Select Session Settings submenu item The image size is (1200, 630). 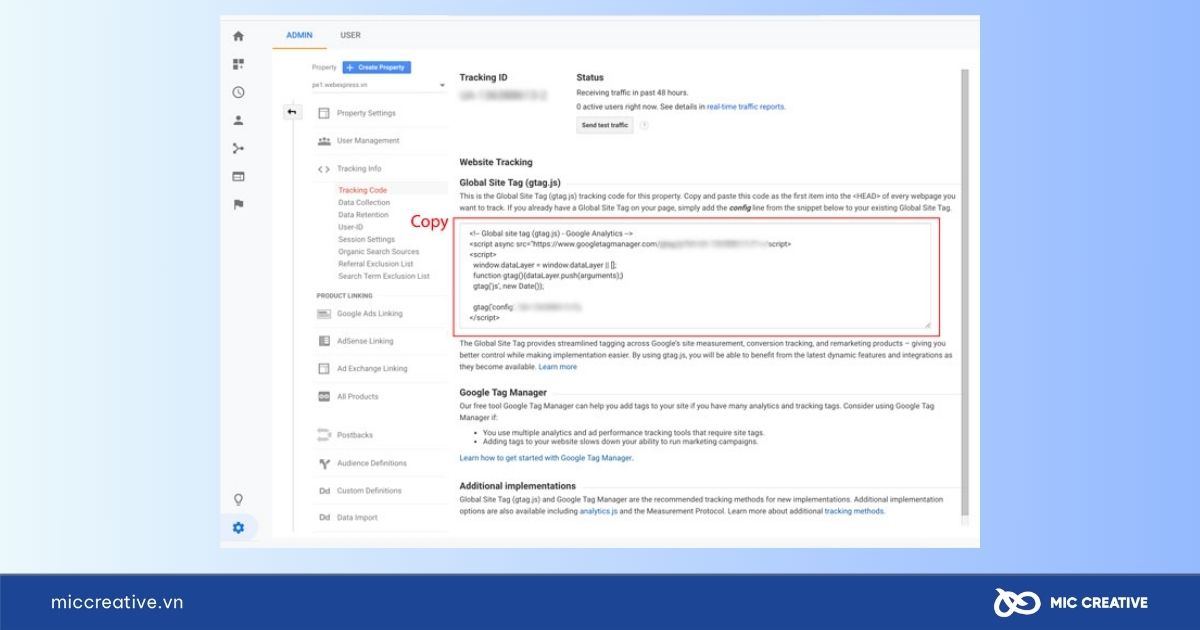[x=366, y=240]
